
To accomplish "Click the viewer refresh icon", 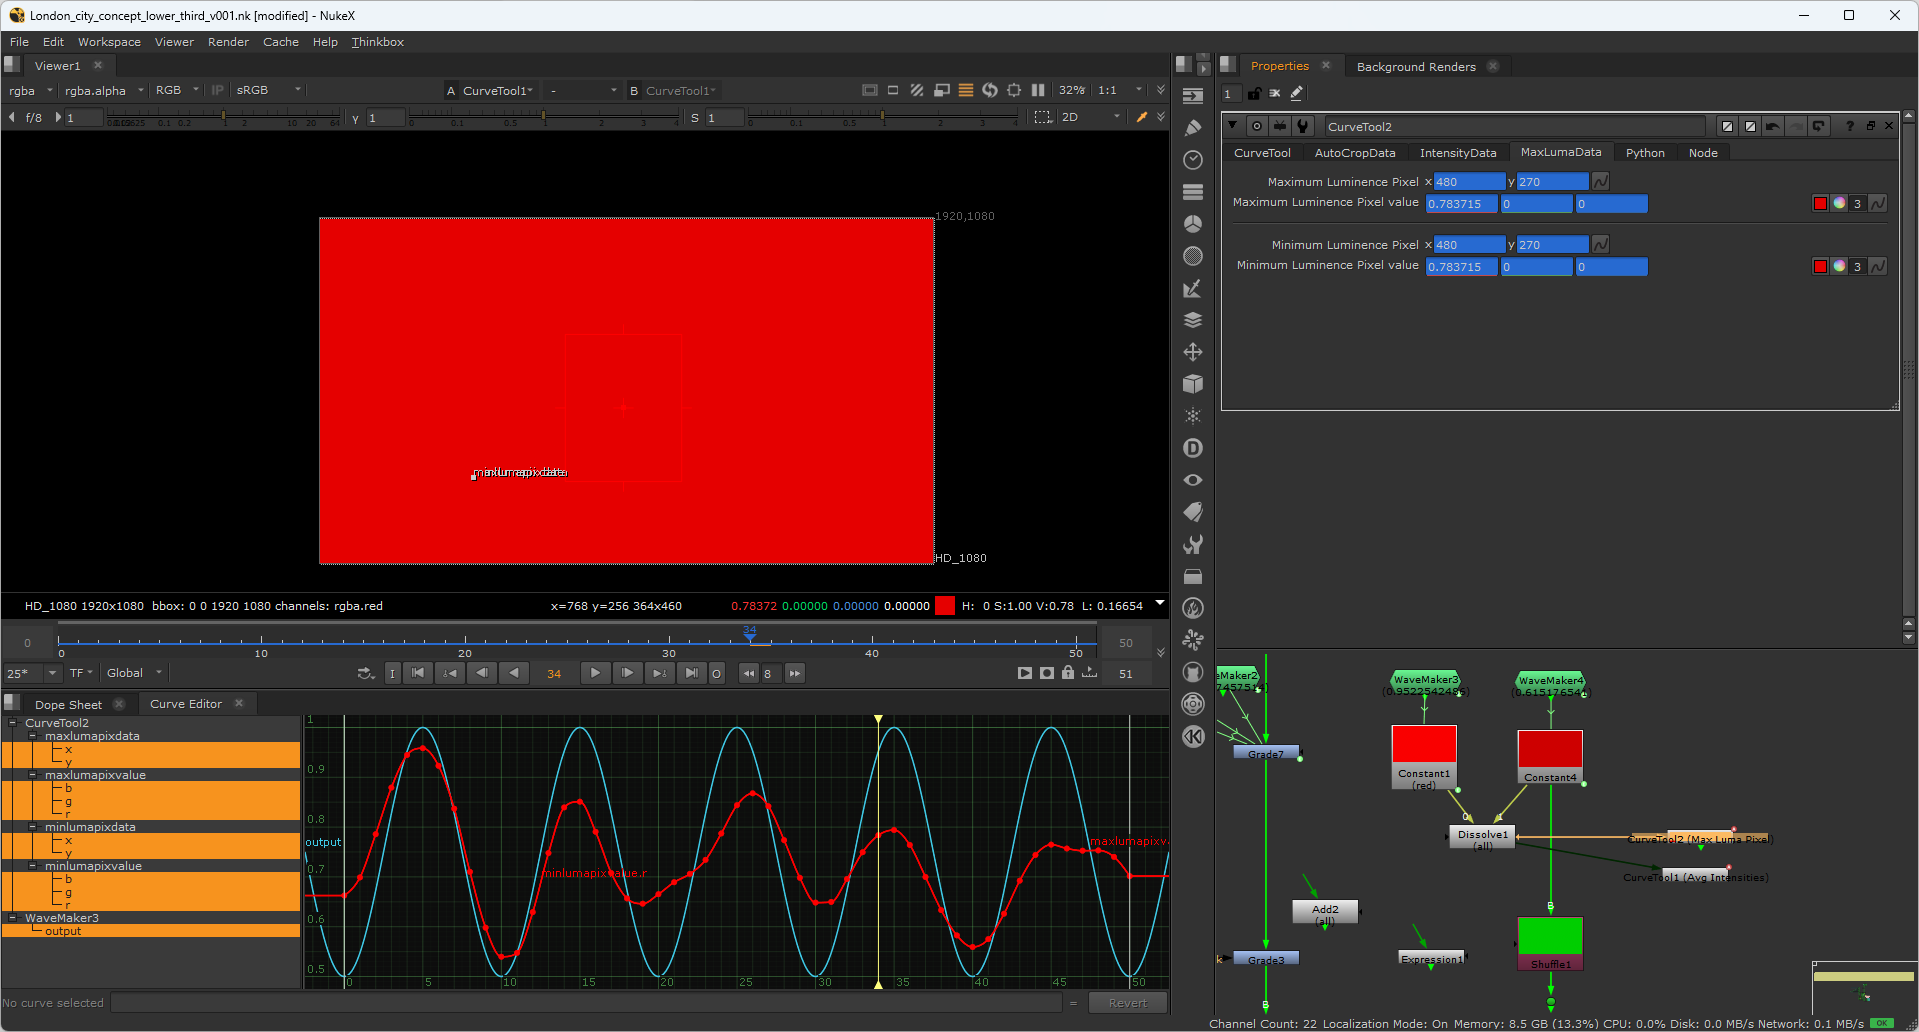I will click(x=990, y=90).
